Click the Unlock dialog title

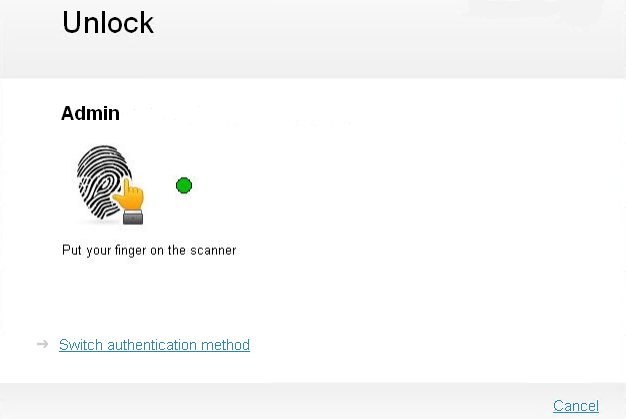click(108, 22)
